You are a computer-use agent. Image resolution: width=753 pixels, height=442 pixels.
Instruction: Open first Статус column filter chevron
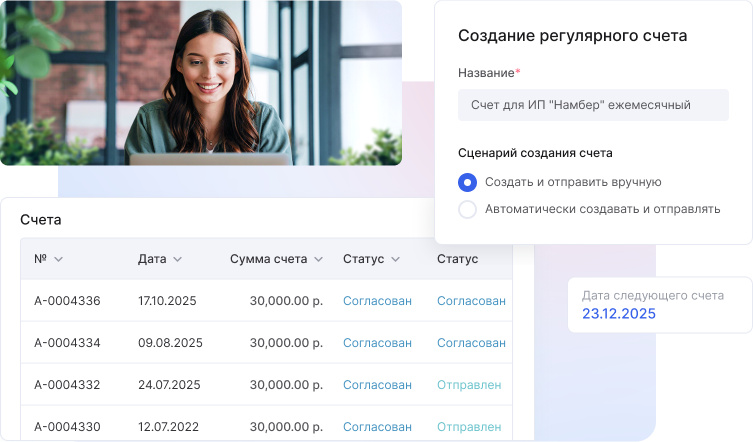[395, 260]
